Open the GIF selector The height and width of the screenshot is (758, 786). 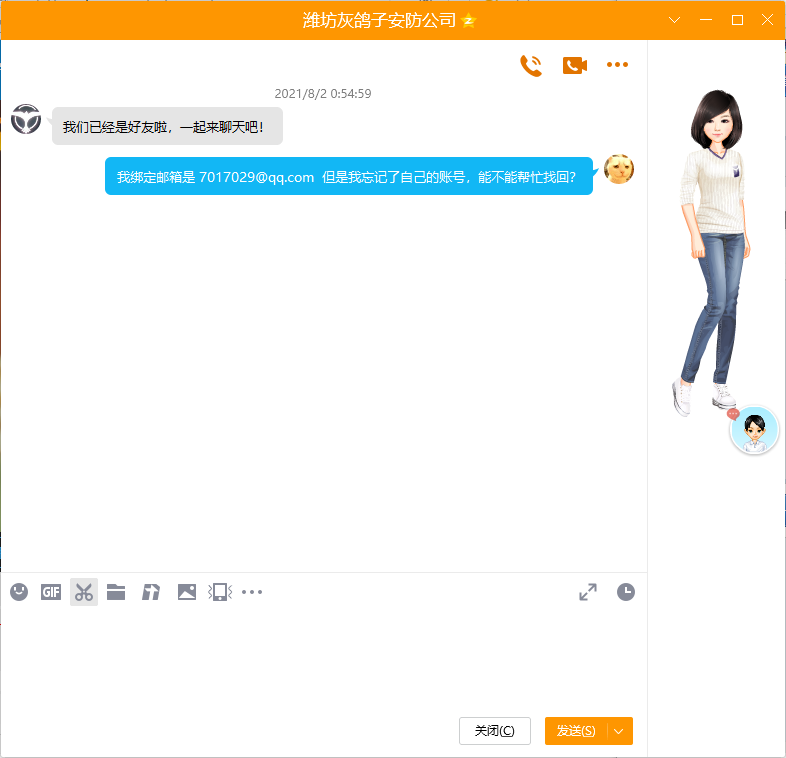(x=51, y=592)
